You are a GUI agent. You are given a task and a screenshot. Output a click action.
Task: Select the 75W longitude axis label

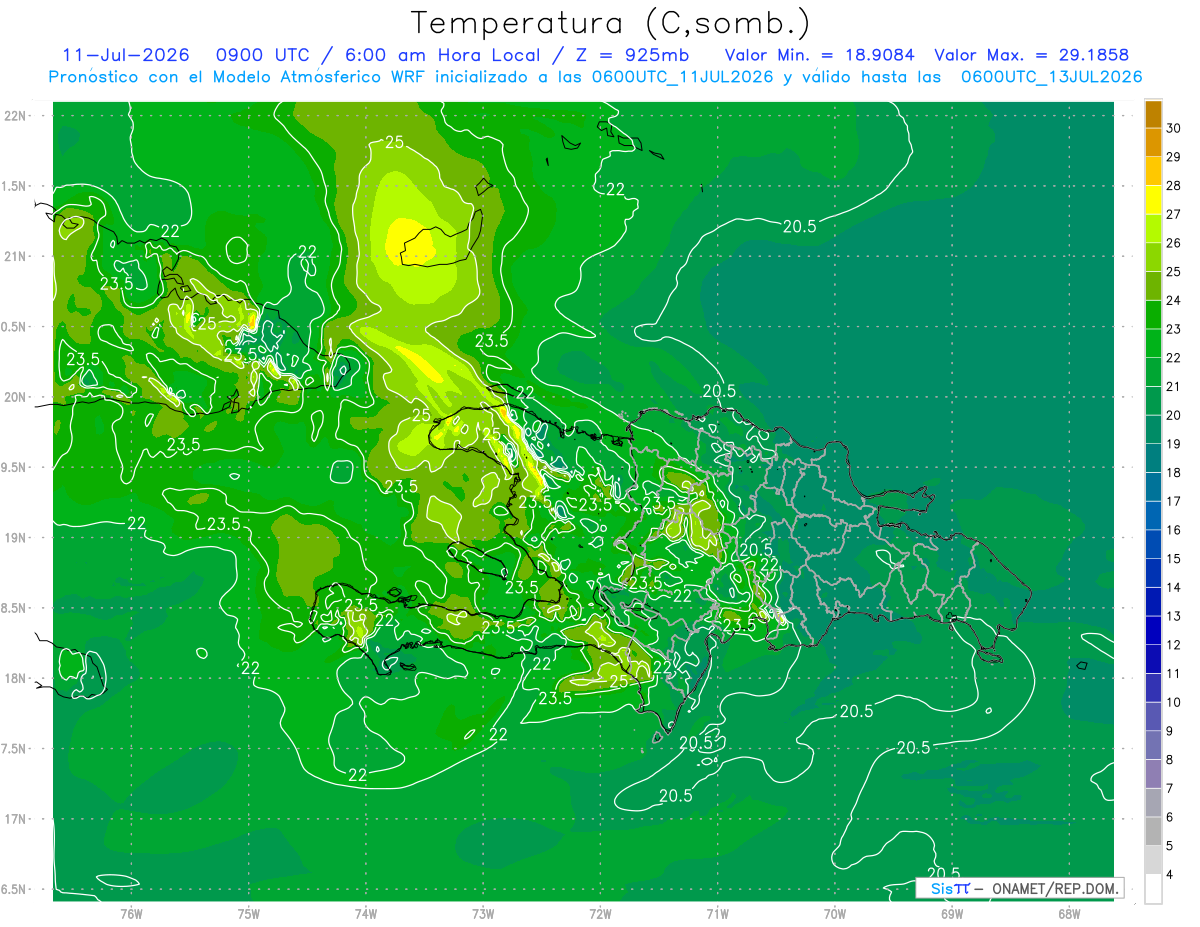tap(249, 913)
